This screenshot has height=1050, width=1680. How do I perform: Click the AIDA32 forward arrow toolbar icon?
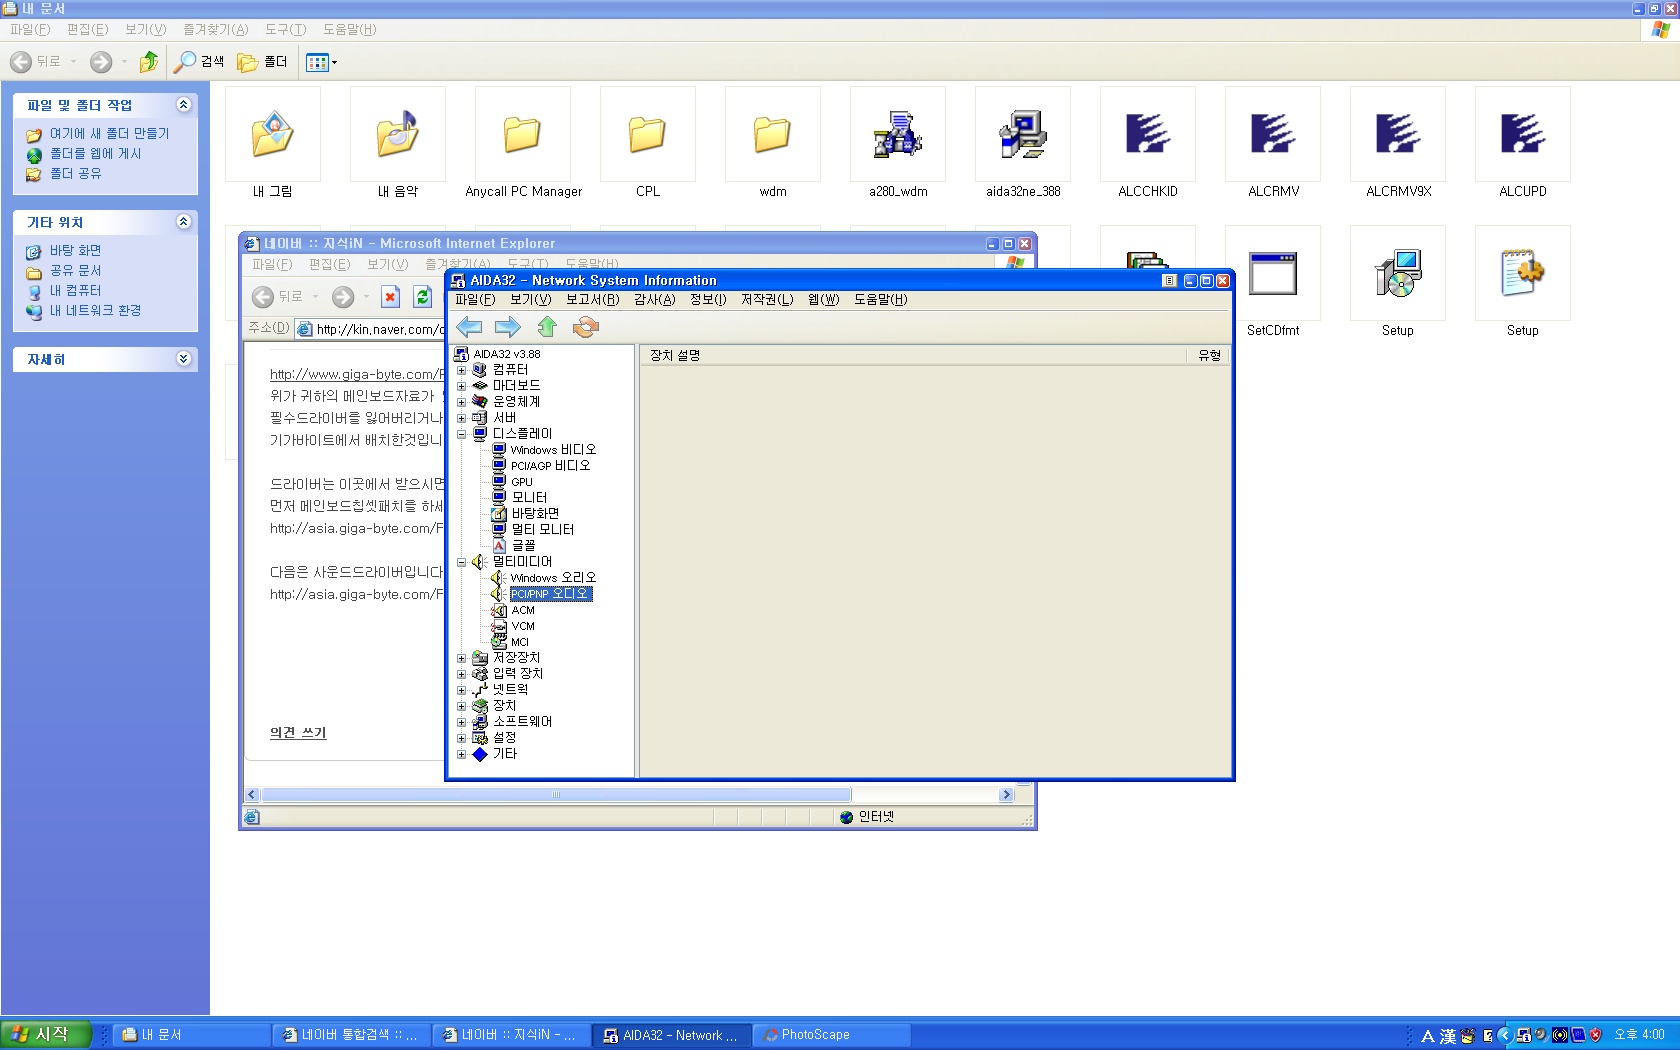click(508, 327)
